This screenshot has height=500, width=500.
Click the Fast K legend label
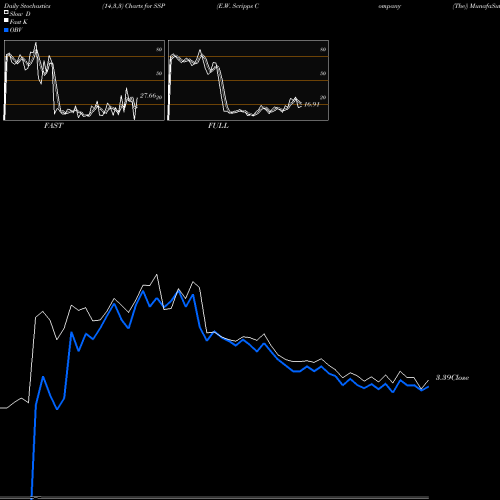tap(19, 22)
